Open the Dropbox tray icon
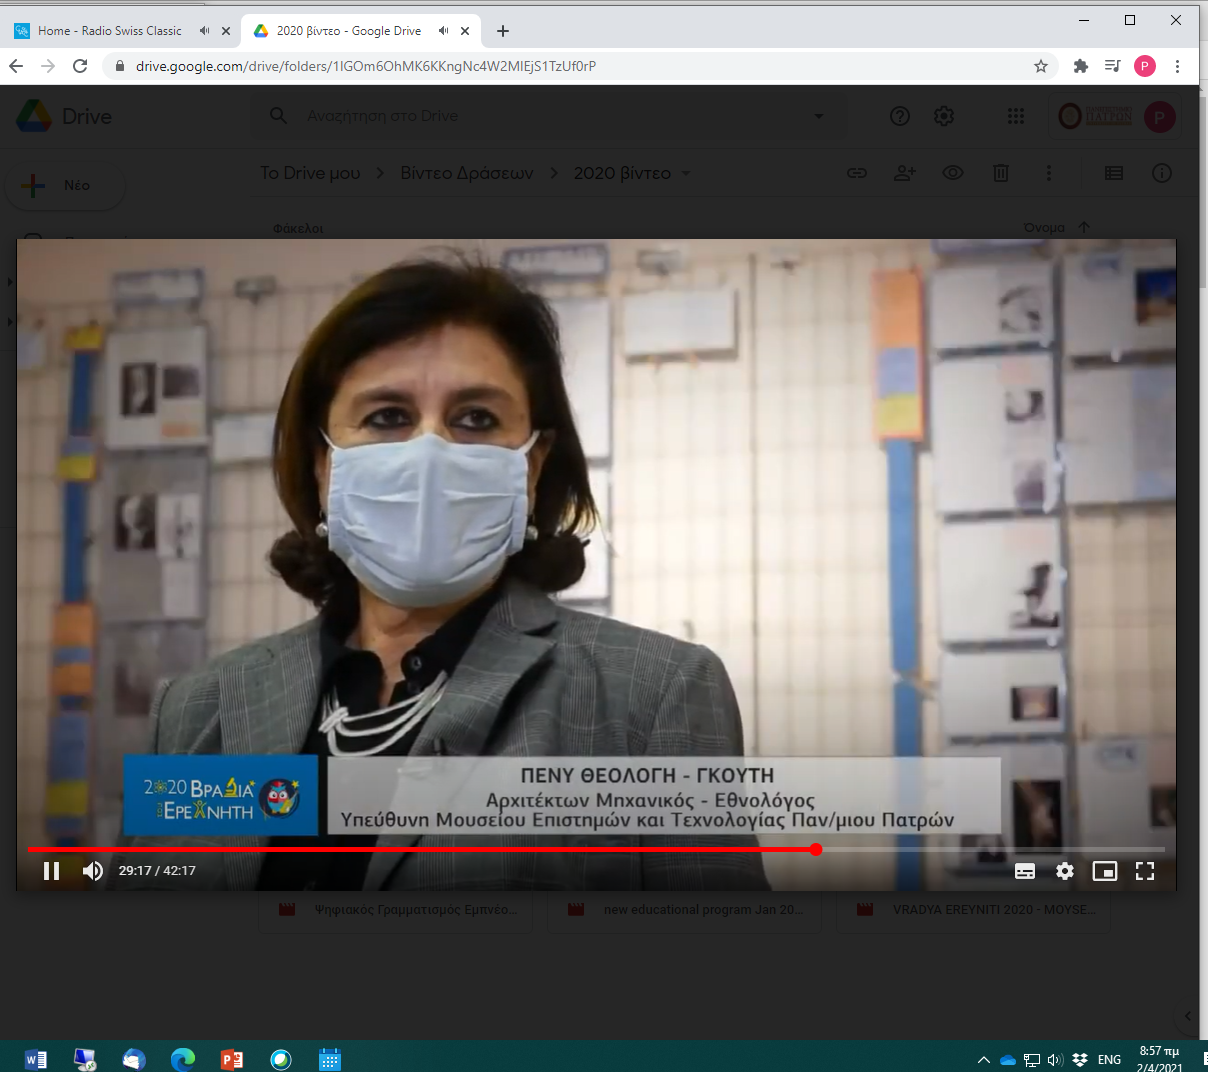 point(1080,1060)
